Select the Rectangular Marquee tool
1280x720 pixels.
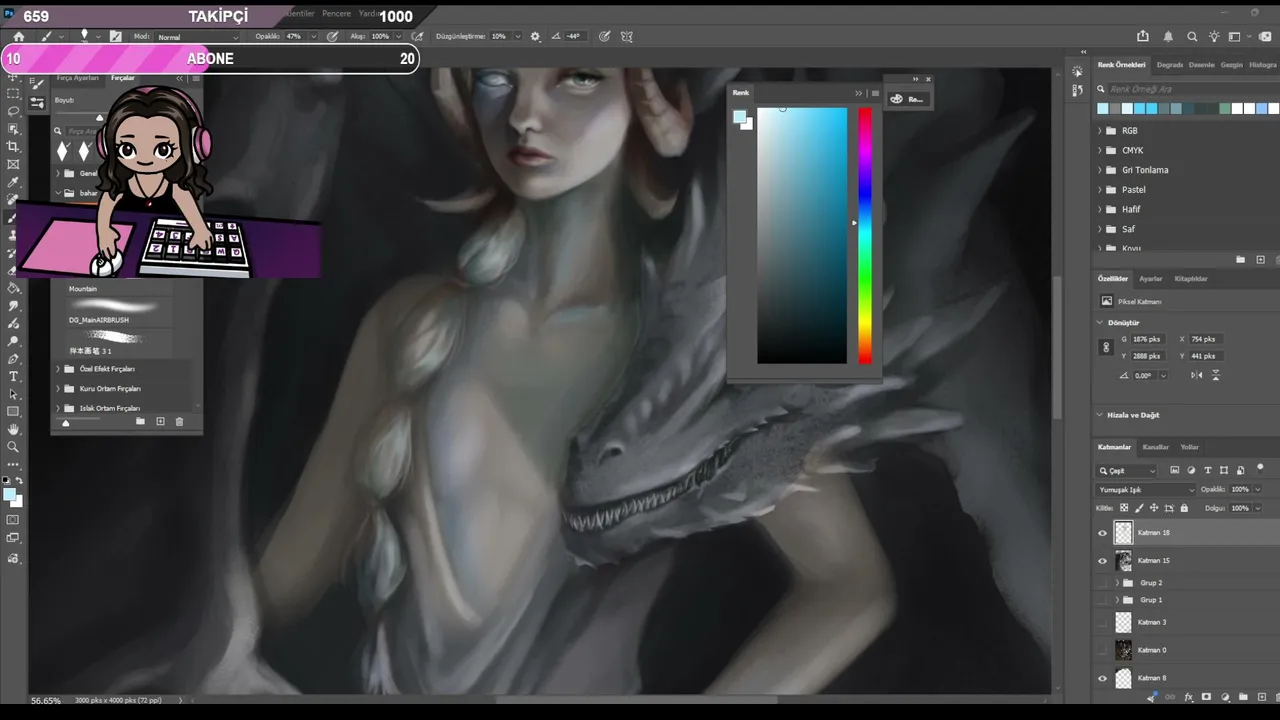(x=14, y=93)
